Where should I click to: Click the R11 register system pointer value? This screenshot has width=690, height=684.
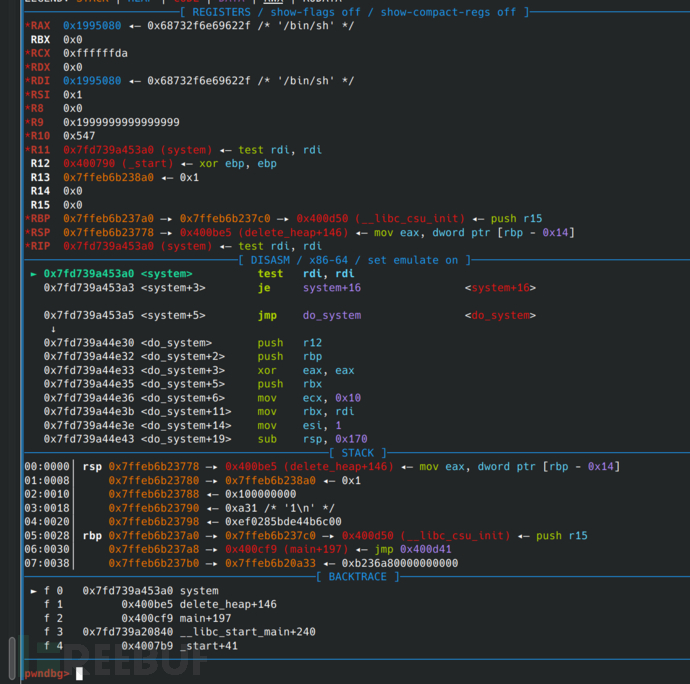[138, 150]
